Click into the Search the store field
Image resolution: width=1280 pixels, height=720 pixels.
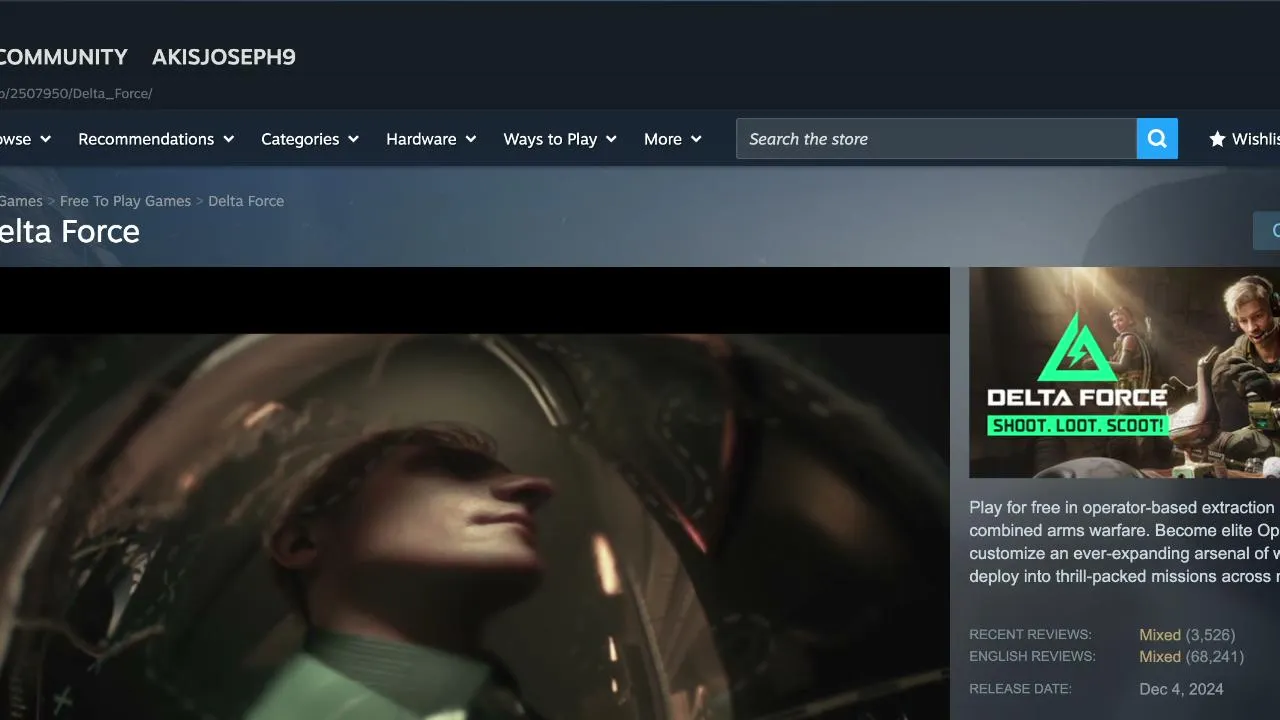936,139
